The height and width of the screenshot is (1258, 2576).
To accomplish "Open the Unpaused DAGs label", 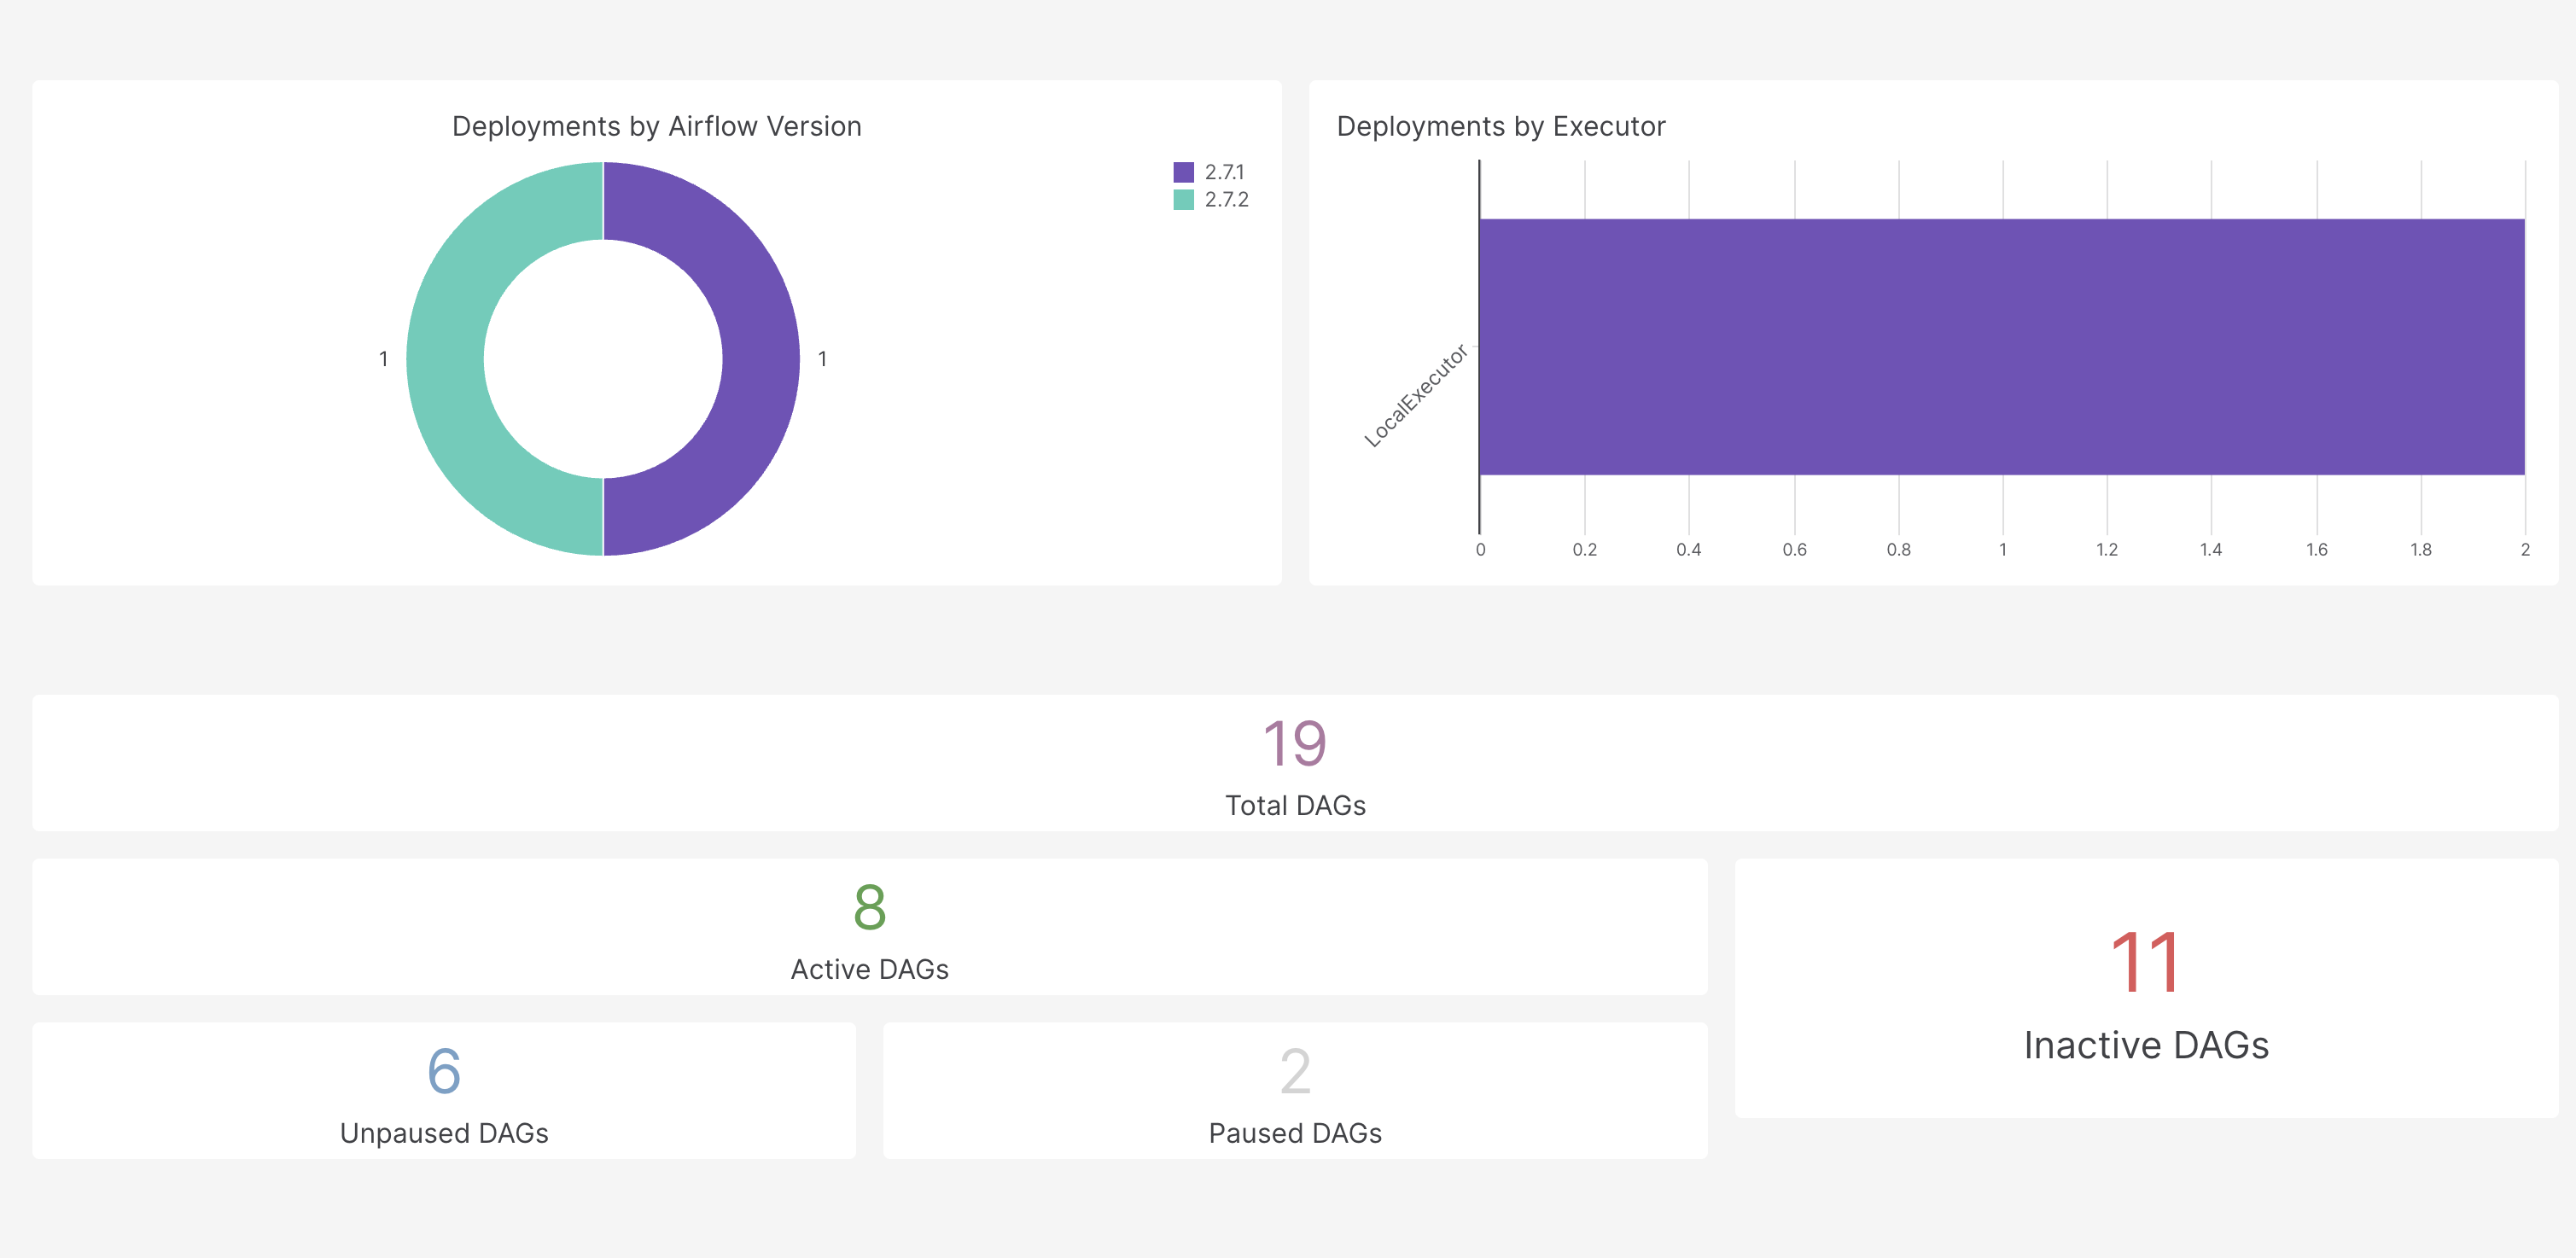I will [x=444, y=1133].
